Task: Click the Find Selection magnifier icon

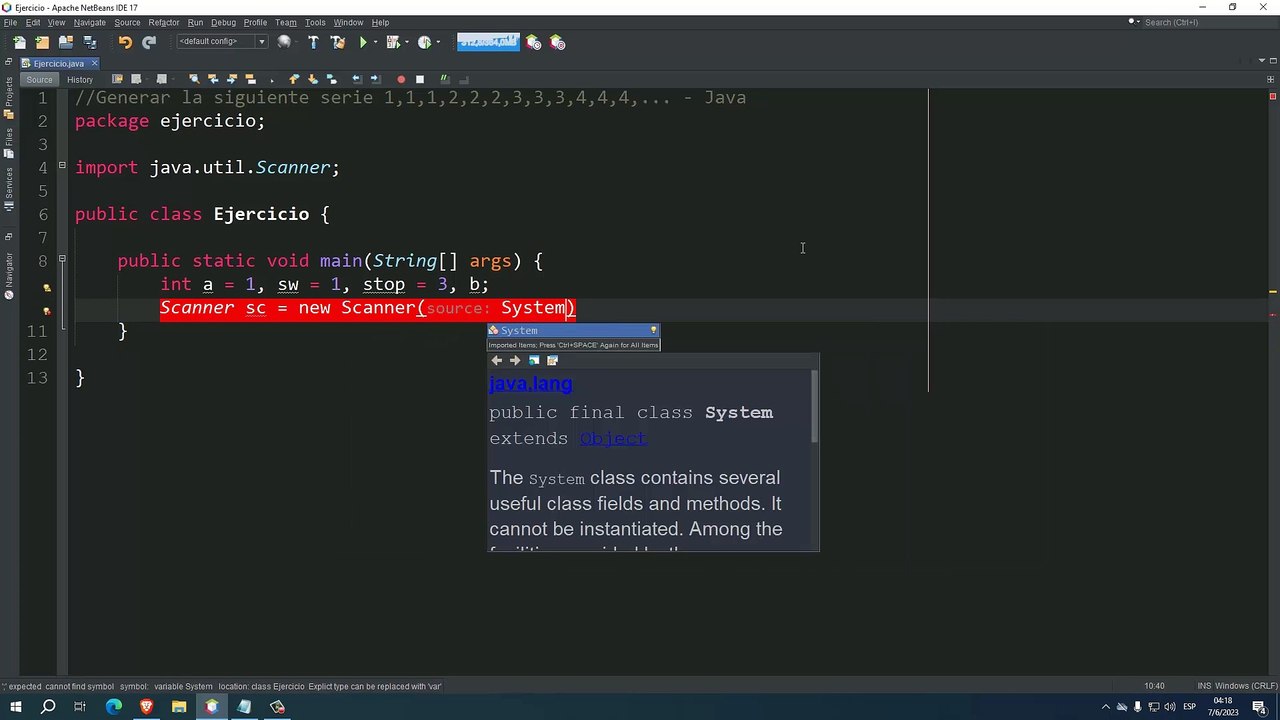Action: click(194, 79)
